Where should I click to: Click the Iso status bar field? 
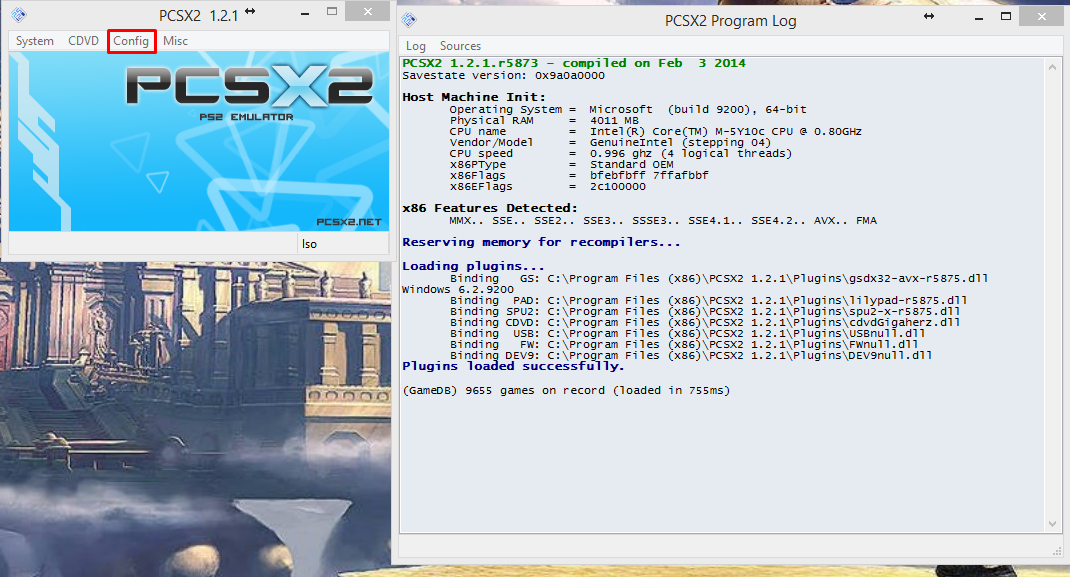tap(343, 243)
